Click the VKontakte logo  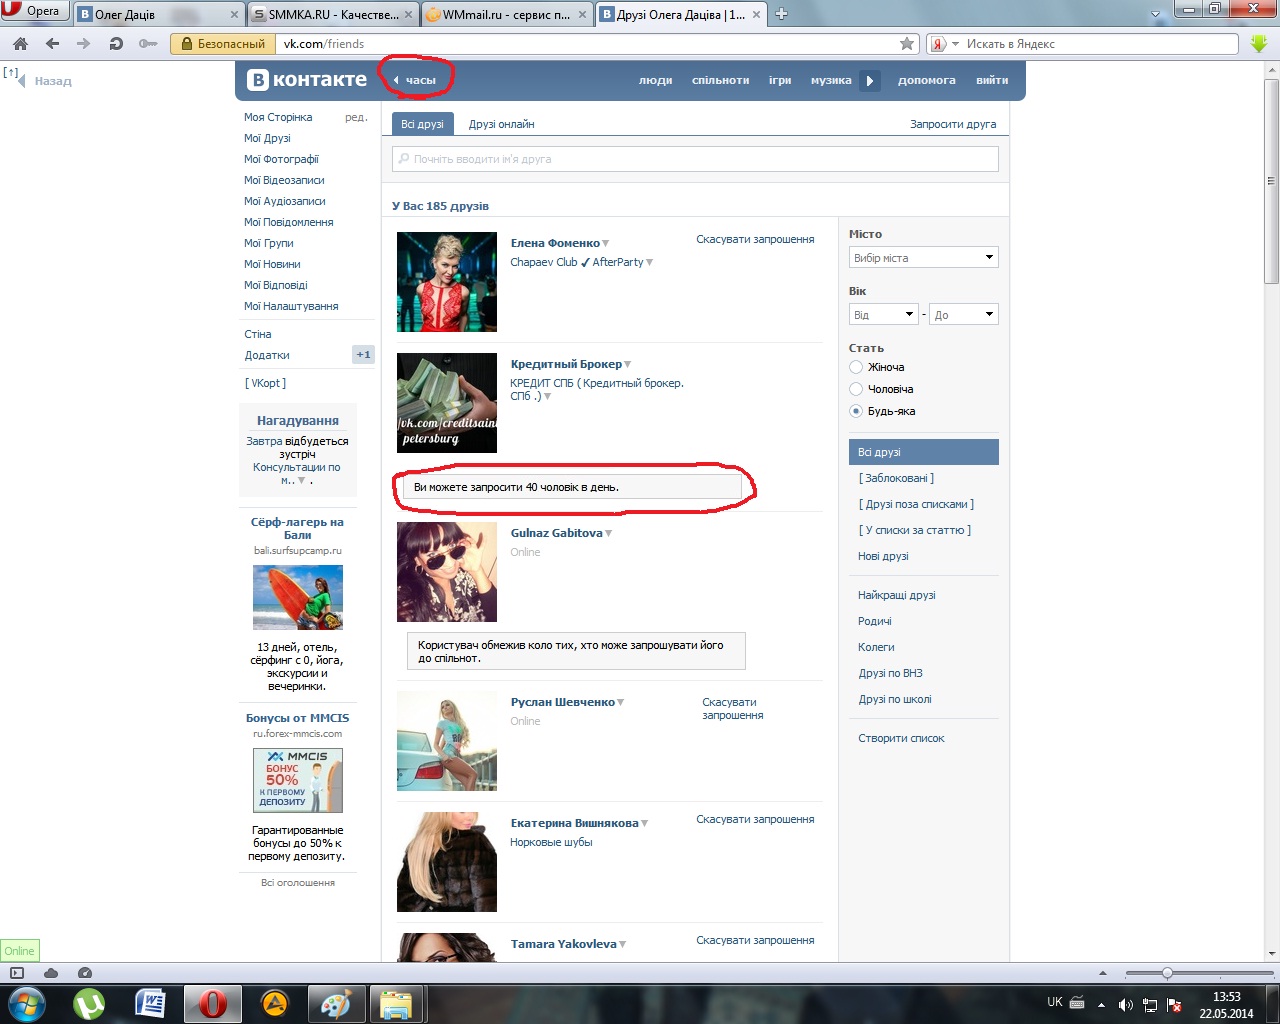[307, 80]
